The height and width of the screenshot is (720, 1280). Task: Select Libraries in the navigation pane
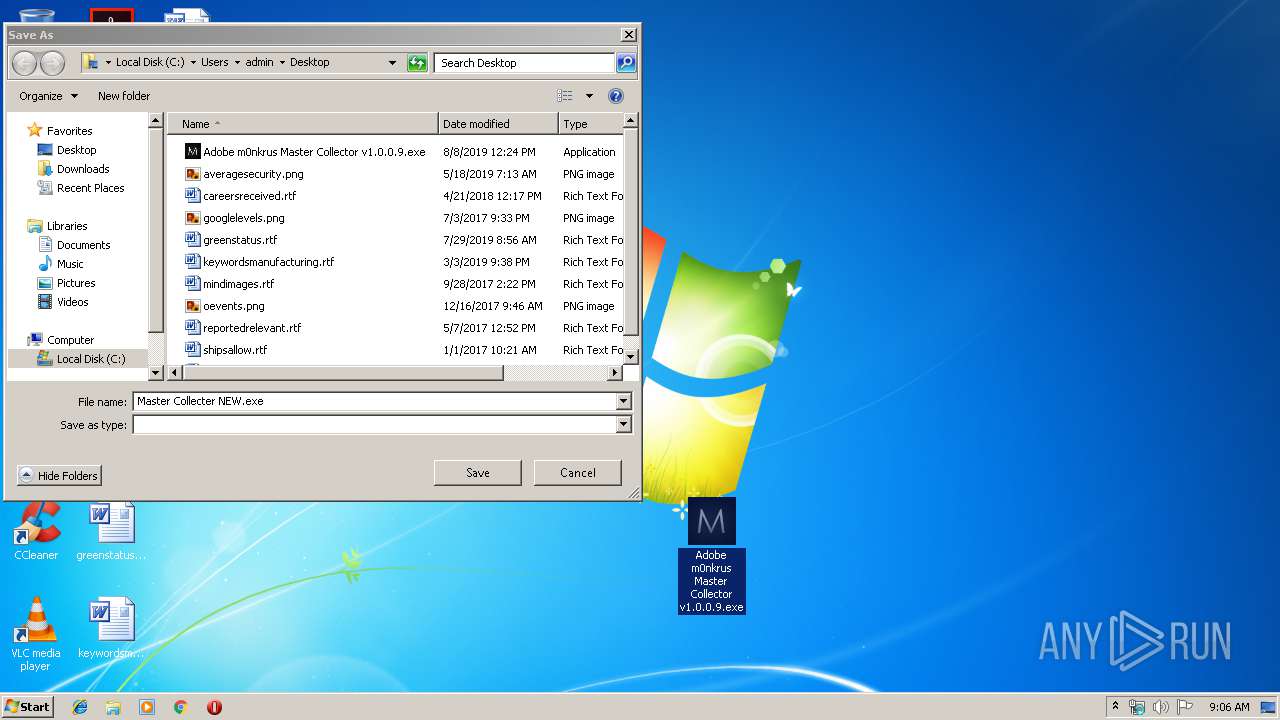67,226
